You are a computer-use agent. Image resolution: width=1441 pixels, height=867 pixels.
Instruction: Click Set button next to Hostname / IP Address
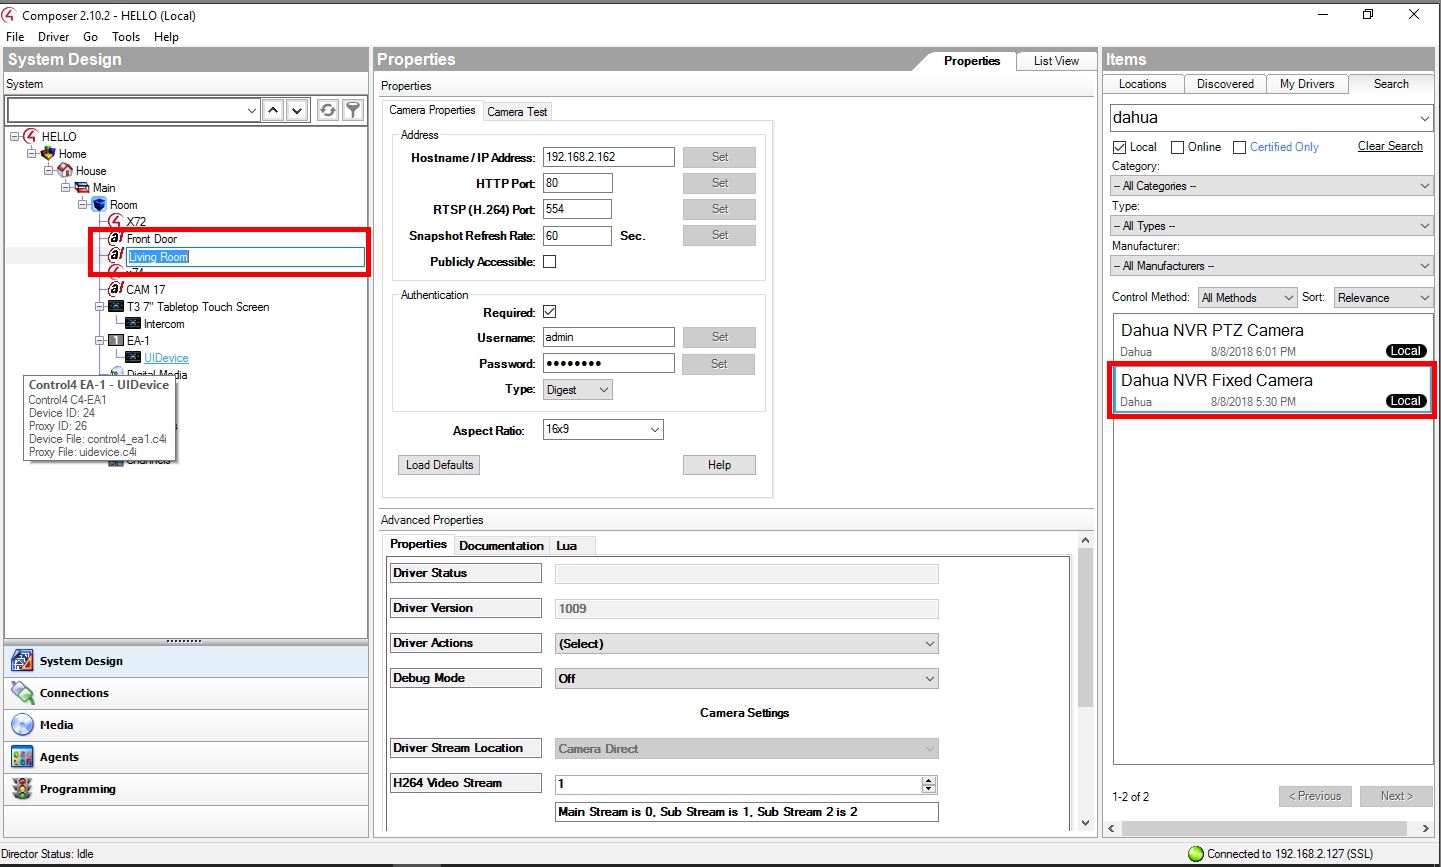pyautogui.click(x=719, y=157)
